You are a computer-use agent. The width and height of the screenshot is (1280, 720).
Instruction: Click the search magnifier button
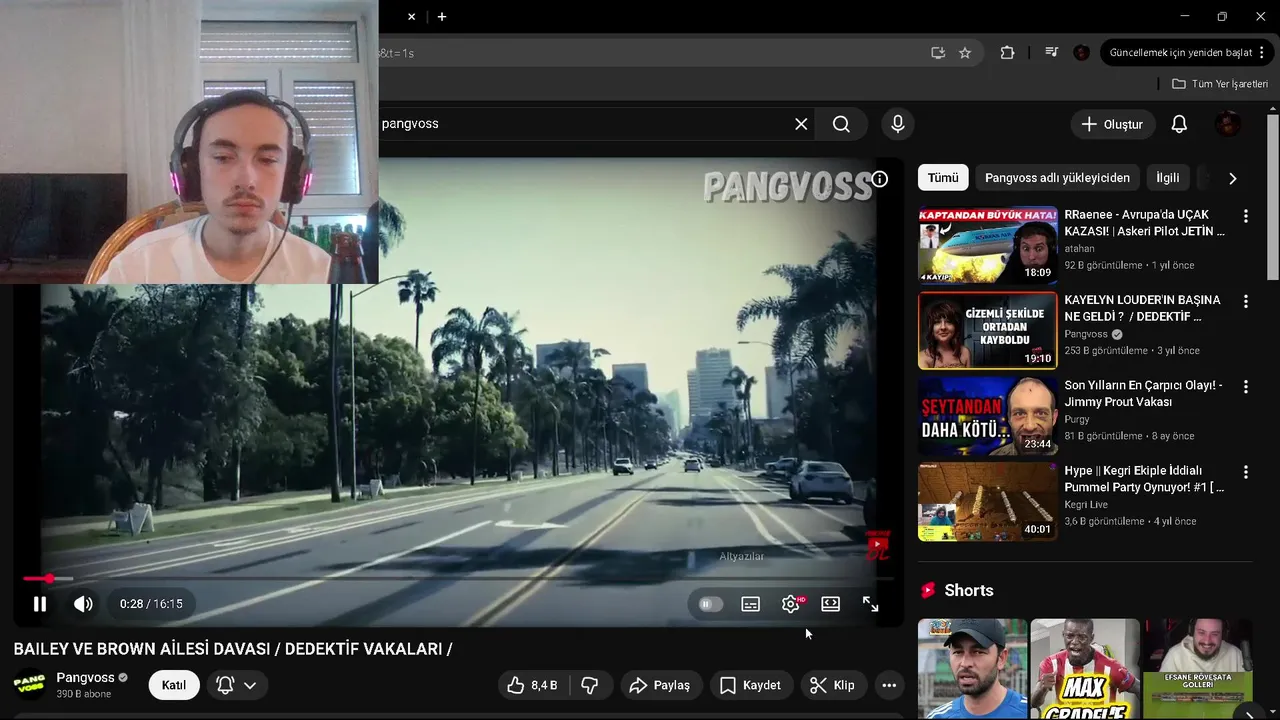(x=841, y=124)
